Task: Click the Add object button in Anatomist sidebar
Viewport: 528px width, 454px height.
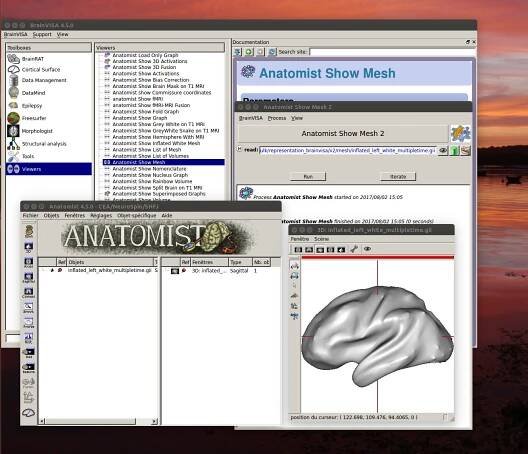Action: point(29,353)
